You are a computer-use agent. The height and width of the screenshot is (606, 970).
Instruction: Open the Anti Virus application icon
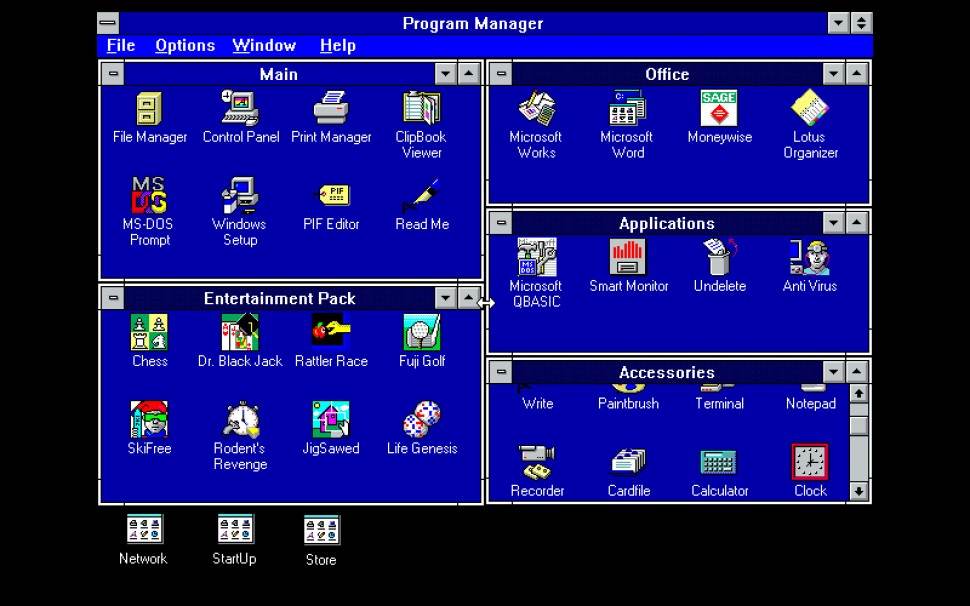pos(809,258)
